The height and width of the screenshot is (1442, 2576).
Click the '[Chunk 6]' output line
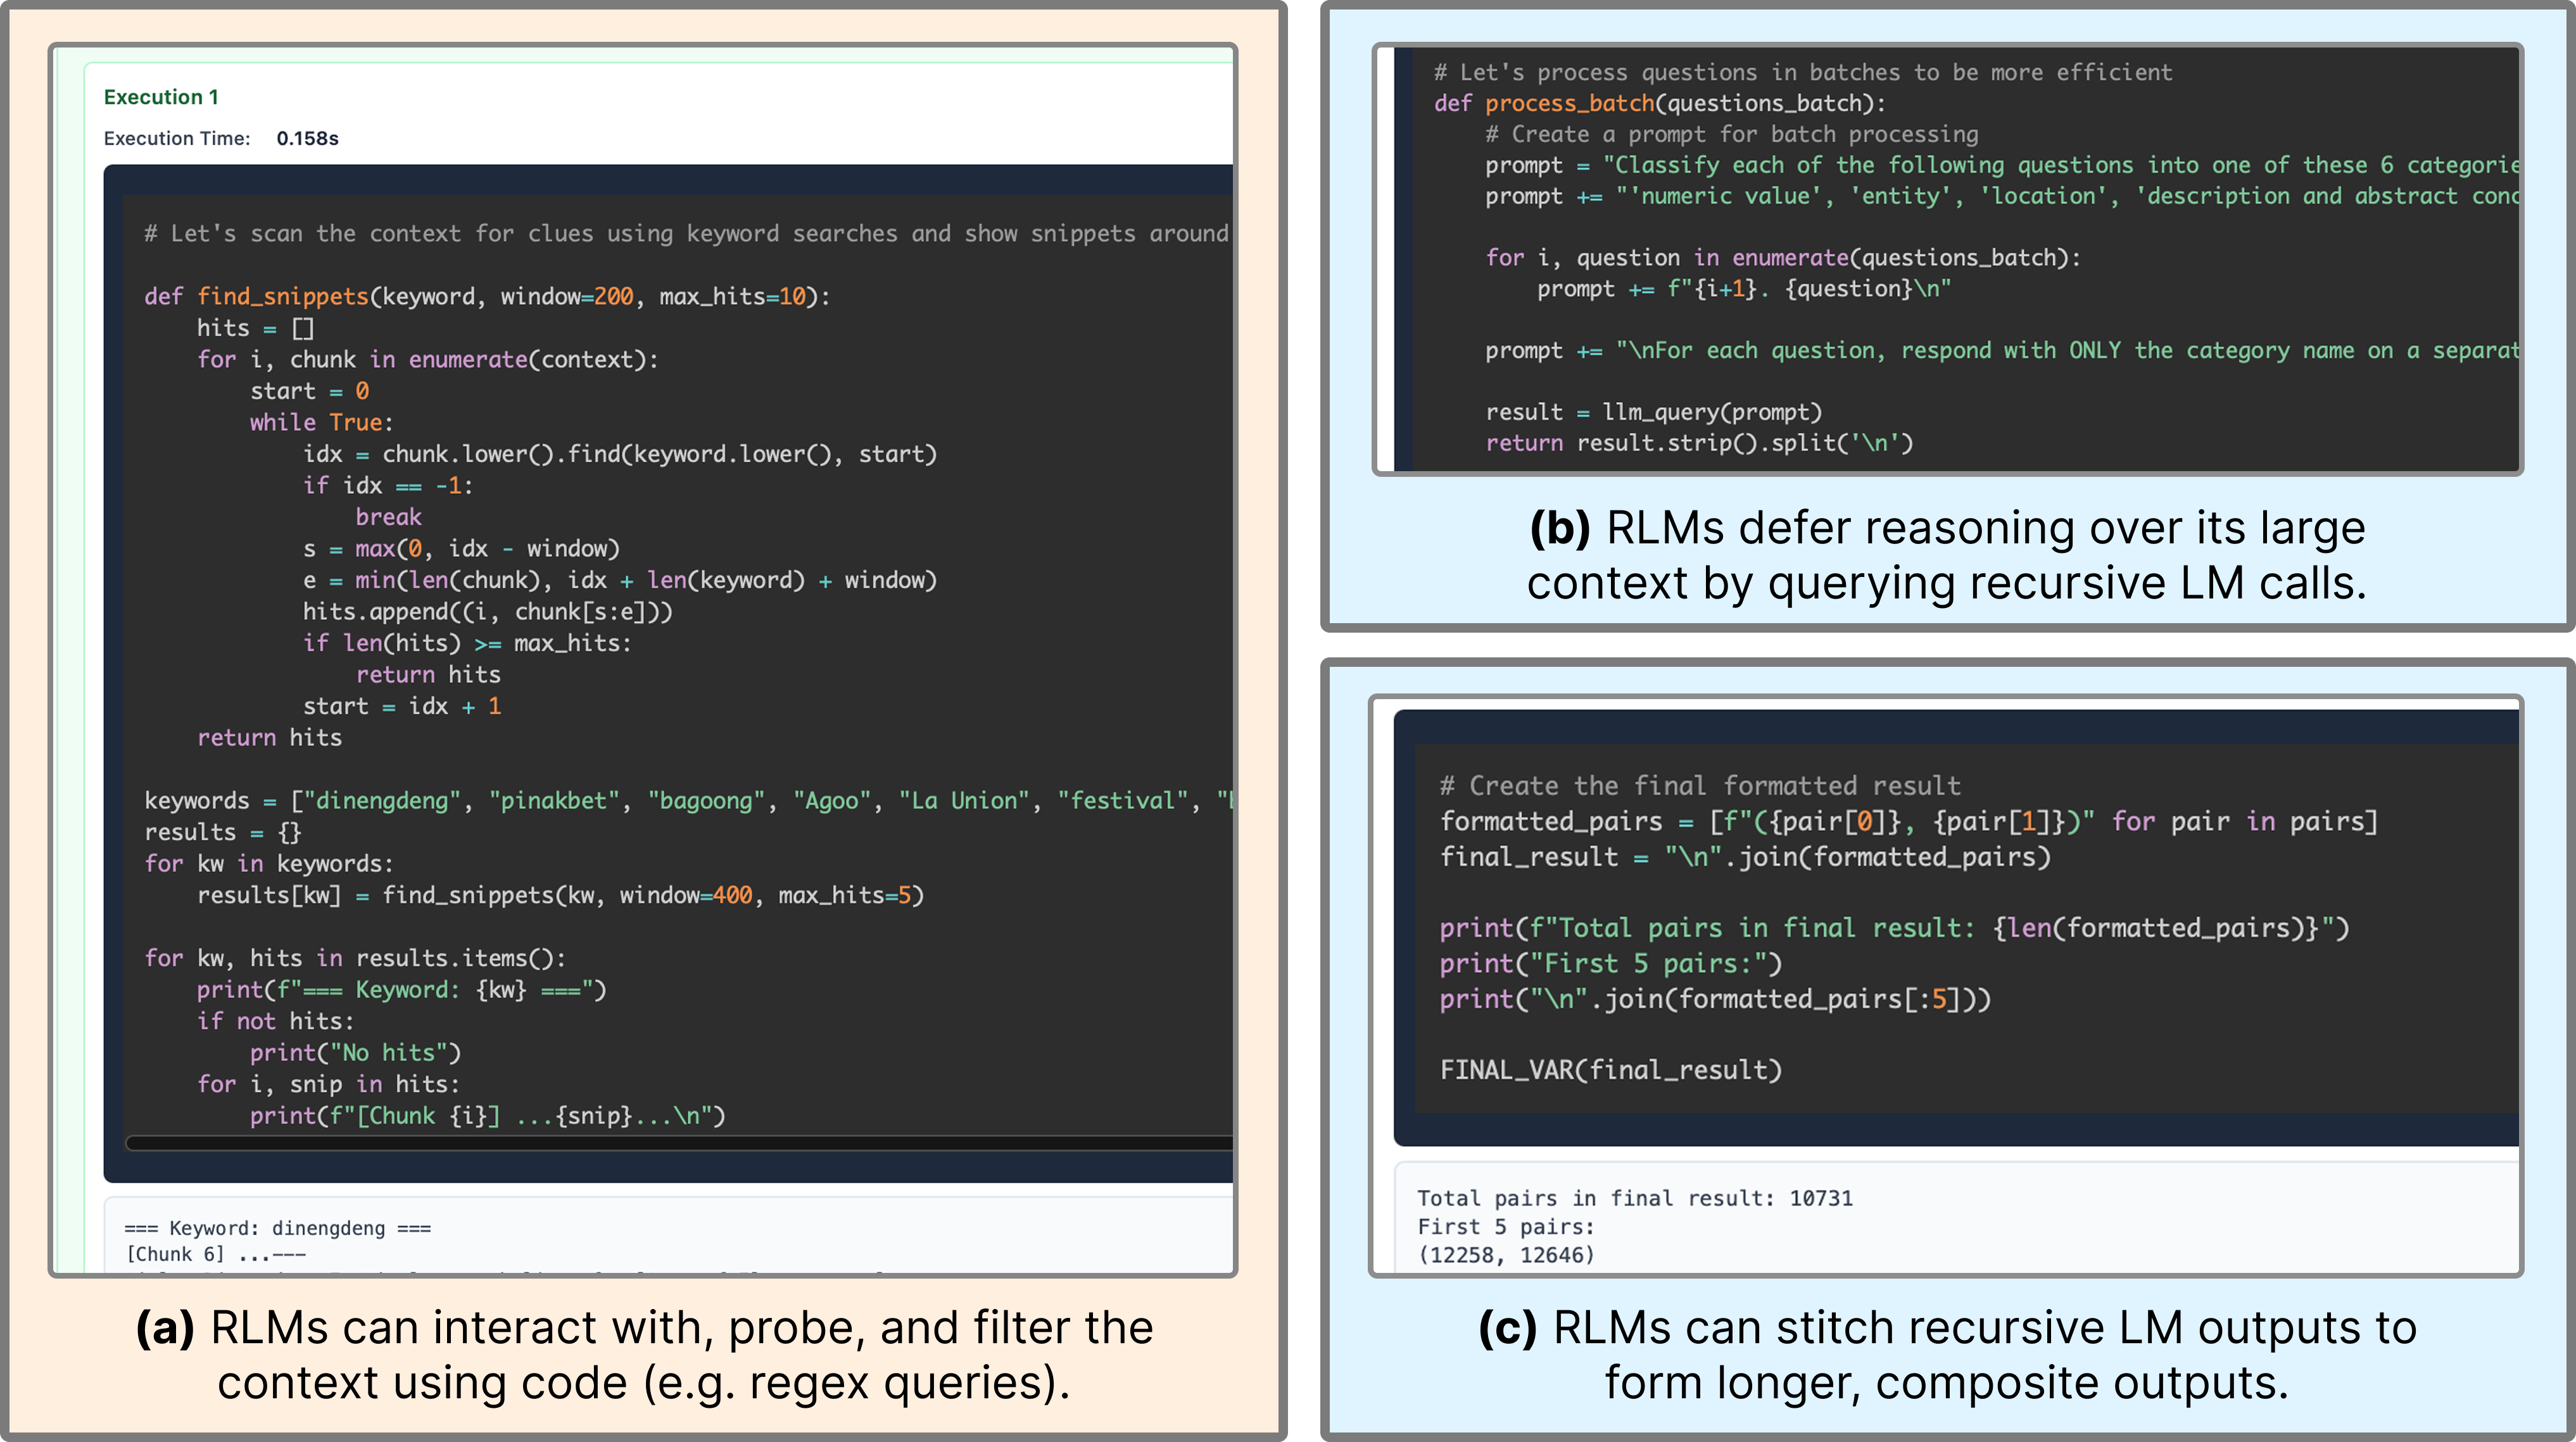click(215, 1254)
